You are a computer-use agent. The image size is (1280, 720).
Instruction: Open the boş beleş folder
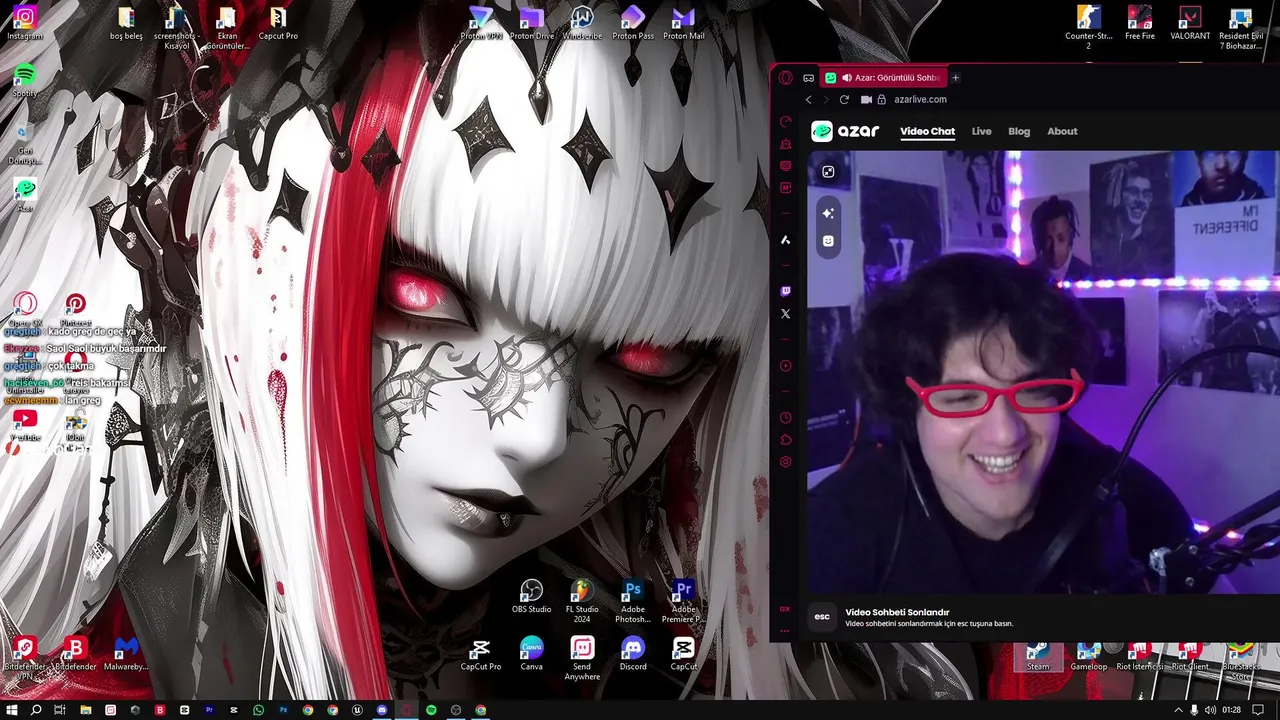(x=126, y=23)
